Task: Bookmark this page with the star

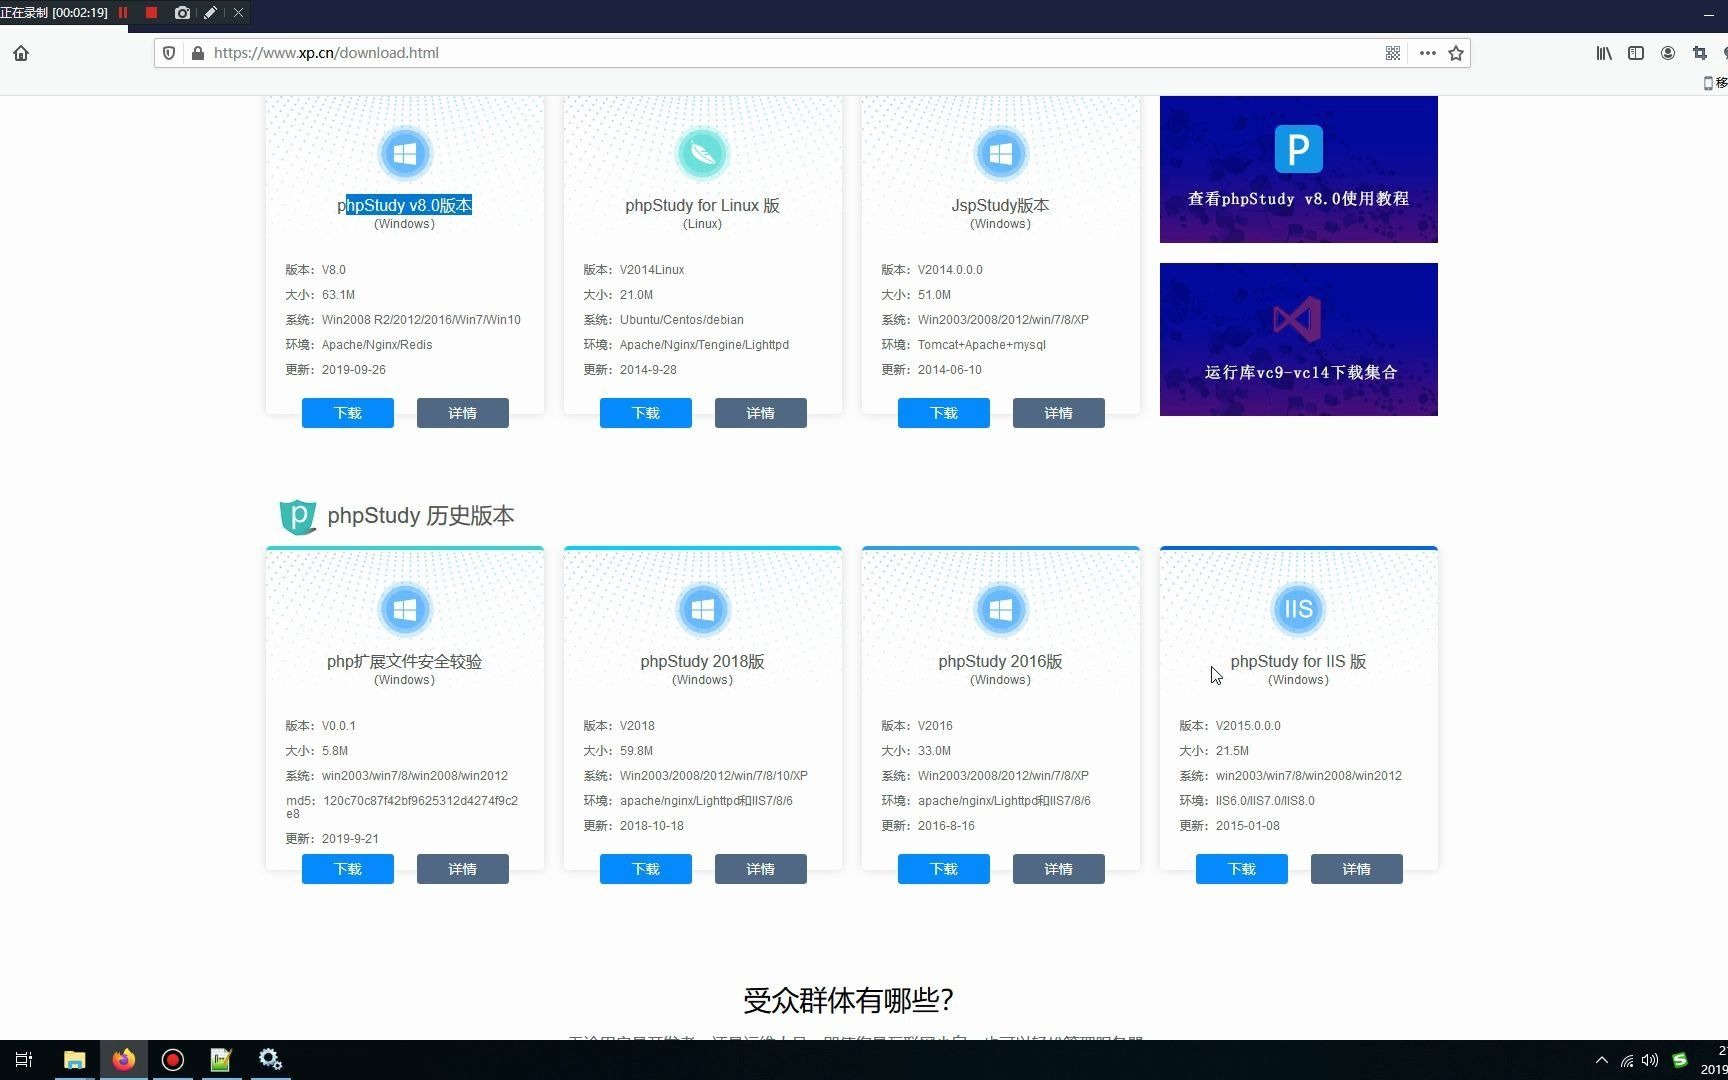Action: [1456, 53]
